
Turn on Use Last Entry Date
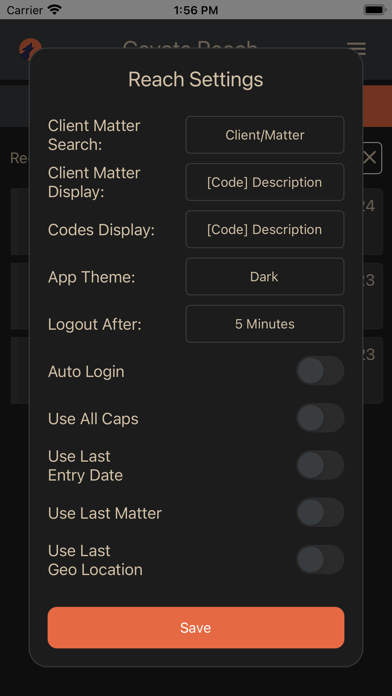click(x=320, y=465)
